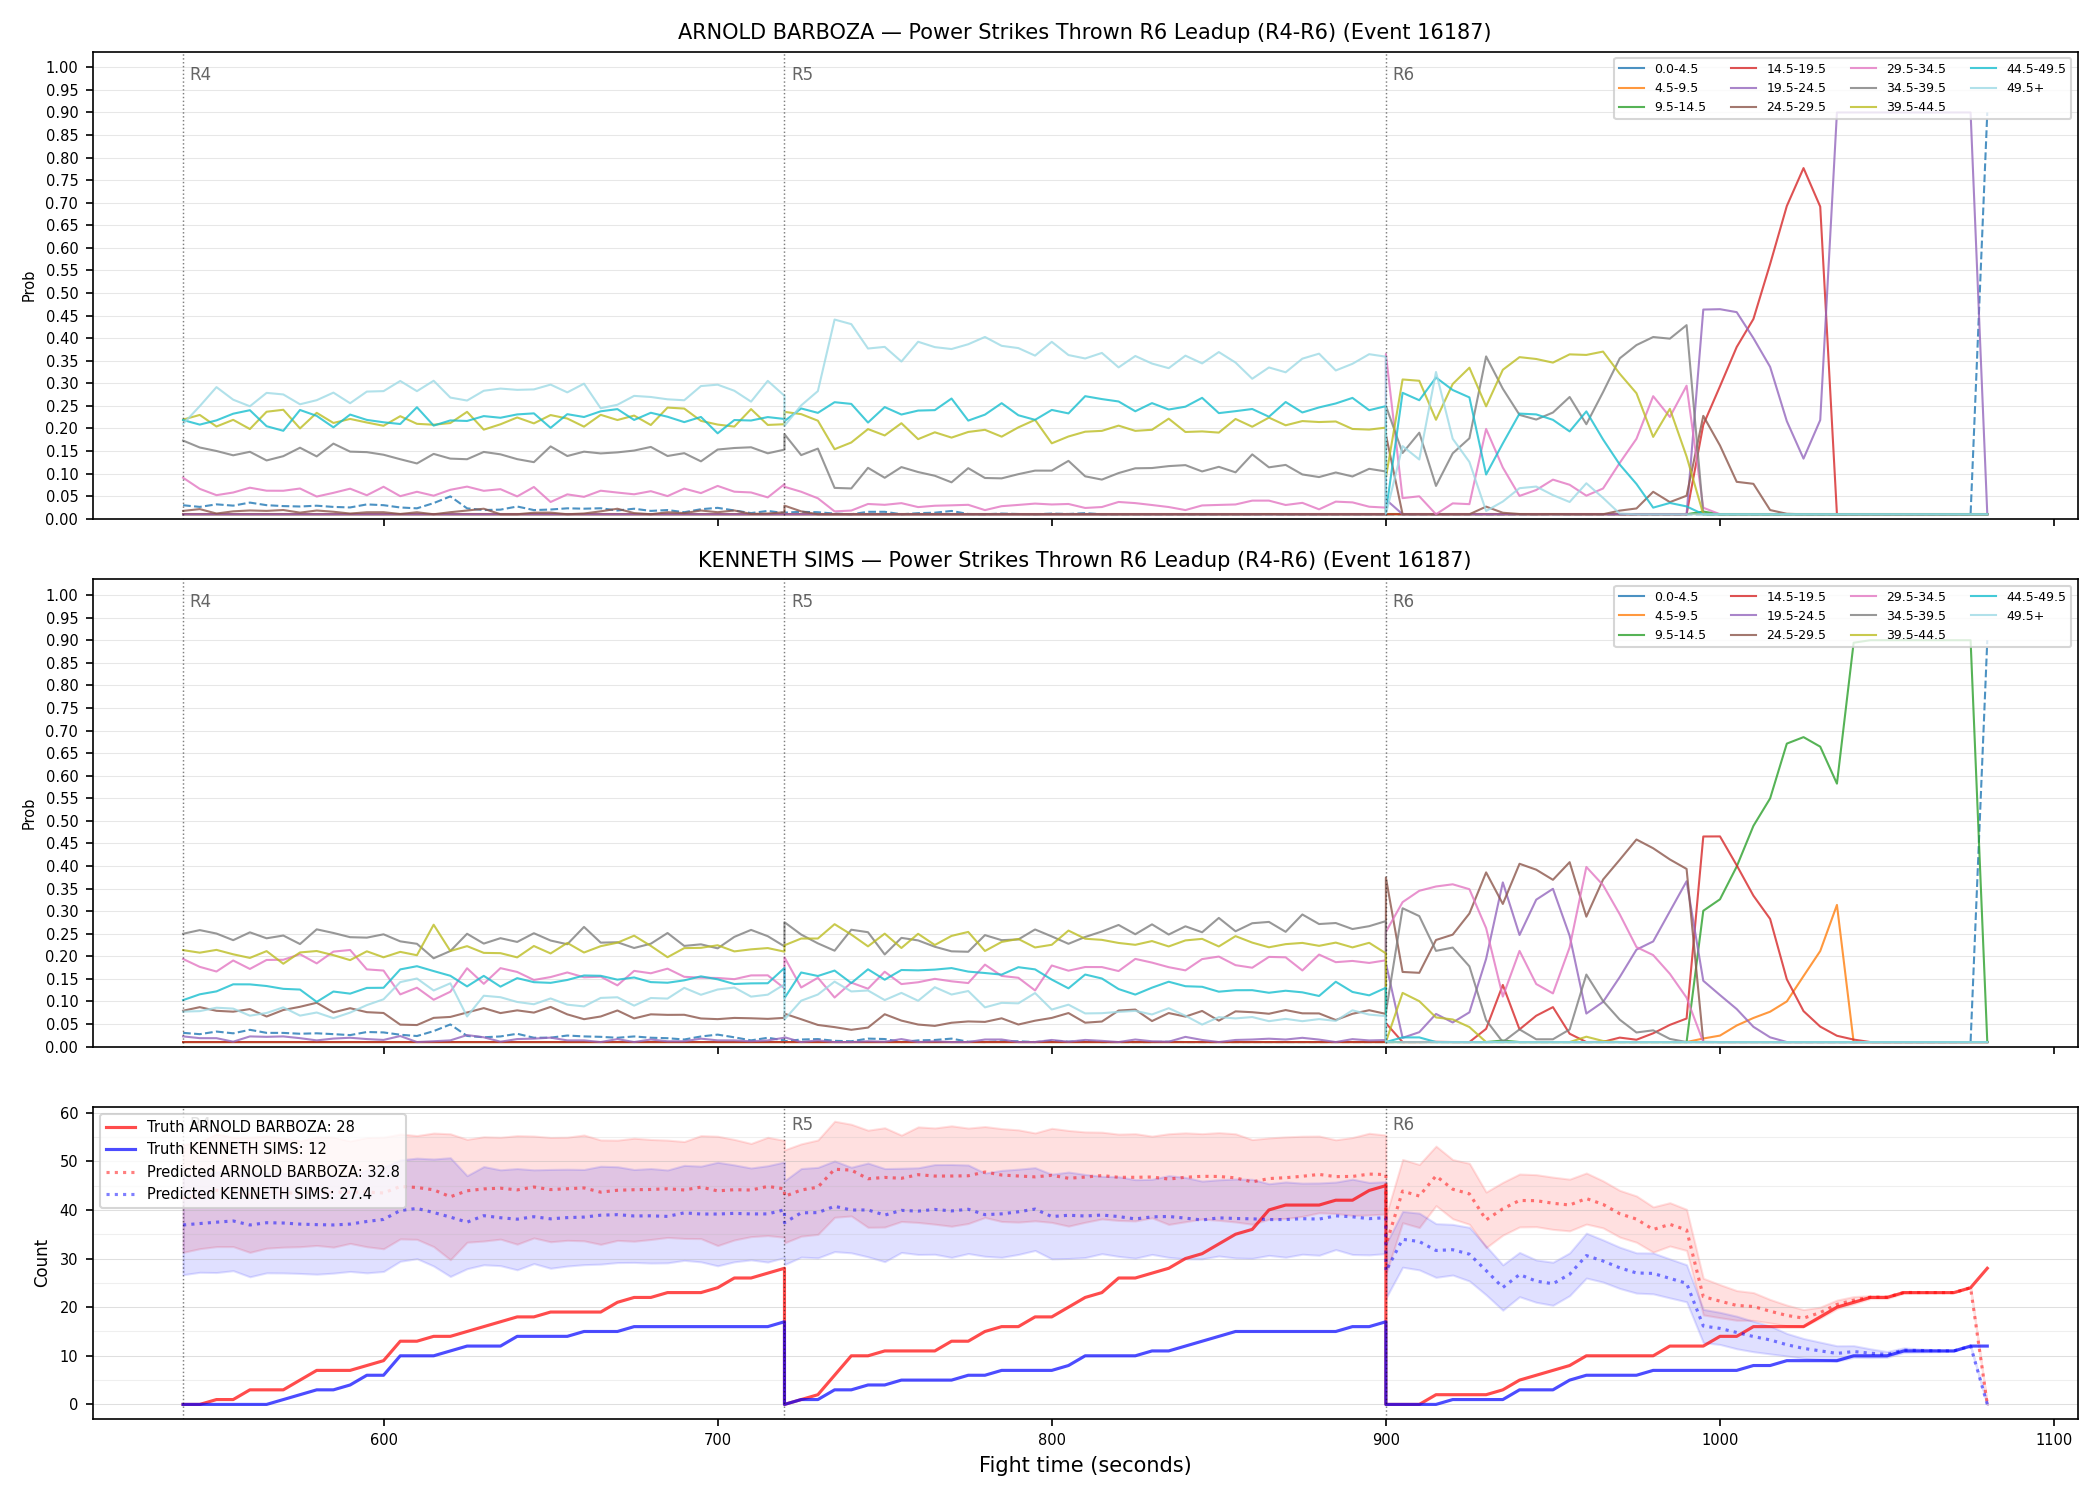Pick the 0.0-4.5 legend entry in the Barboza chart
The height and width of the screenshot is (1500, 2100).
pos(1658,69)
